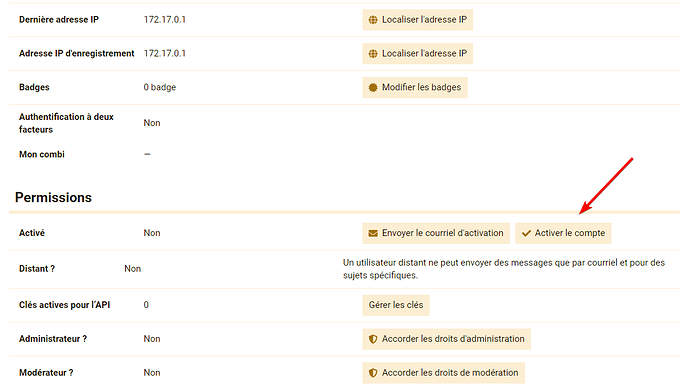
Task: Click the dash value of Mon combi
Action: (x=147, y=154)
